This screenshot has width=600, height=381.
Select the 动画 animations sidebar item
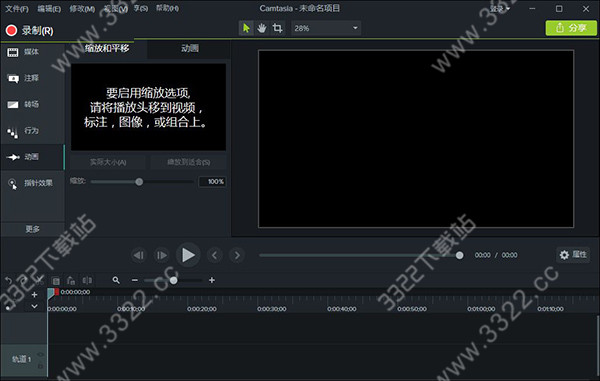point(33,157)
